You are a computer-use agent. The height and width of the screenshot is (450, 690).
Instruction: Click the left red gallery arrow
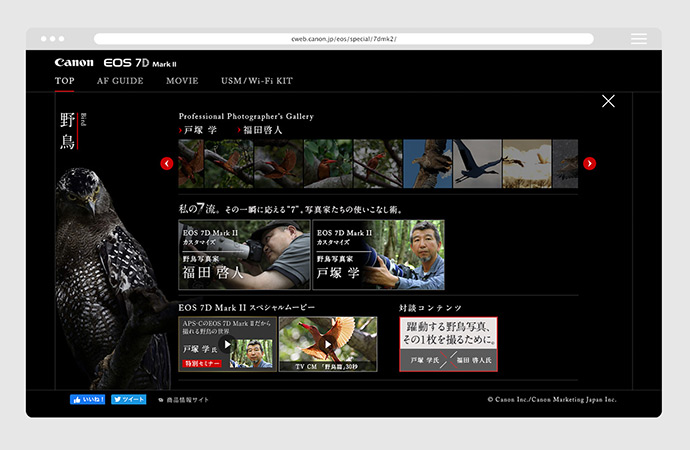(x=167, y=164)
